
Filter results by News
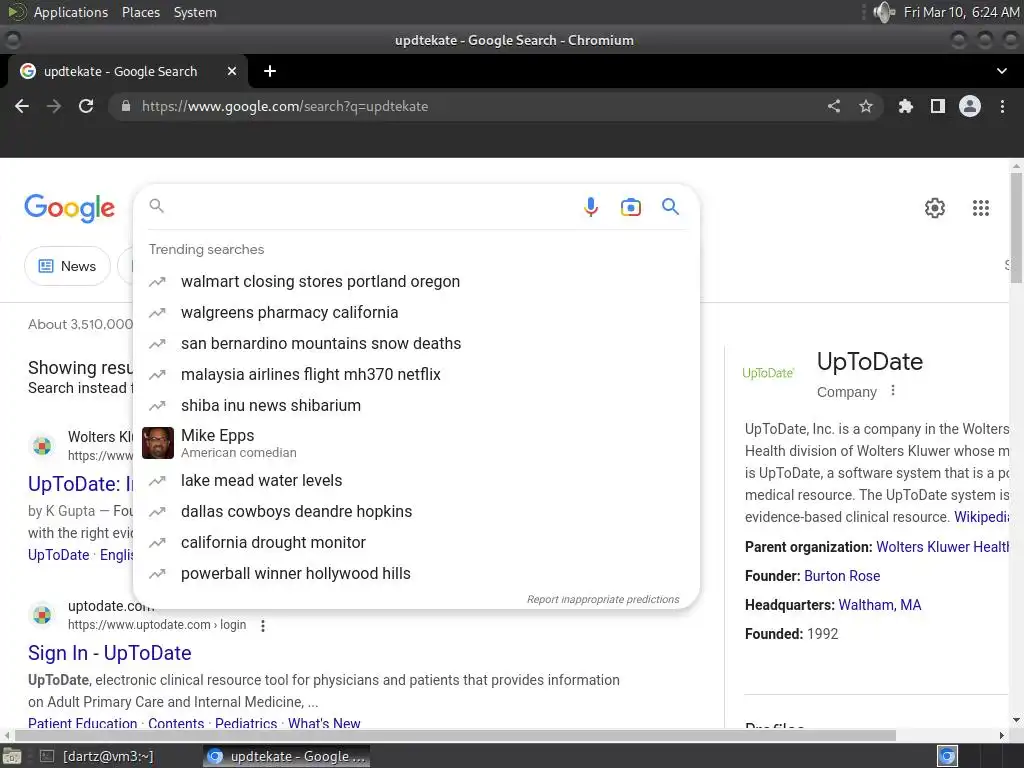pyautogui.click(x=67, y=266)
